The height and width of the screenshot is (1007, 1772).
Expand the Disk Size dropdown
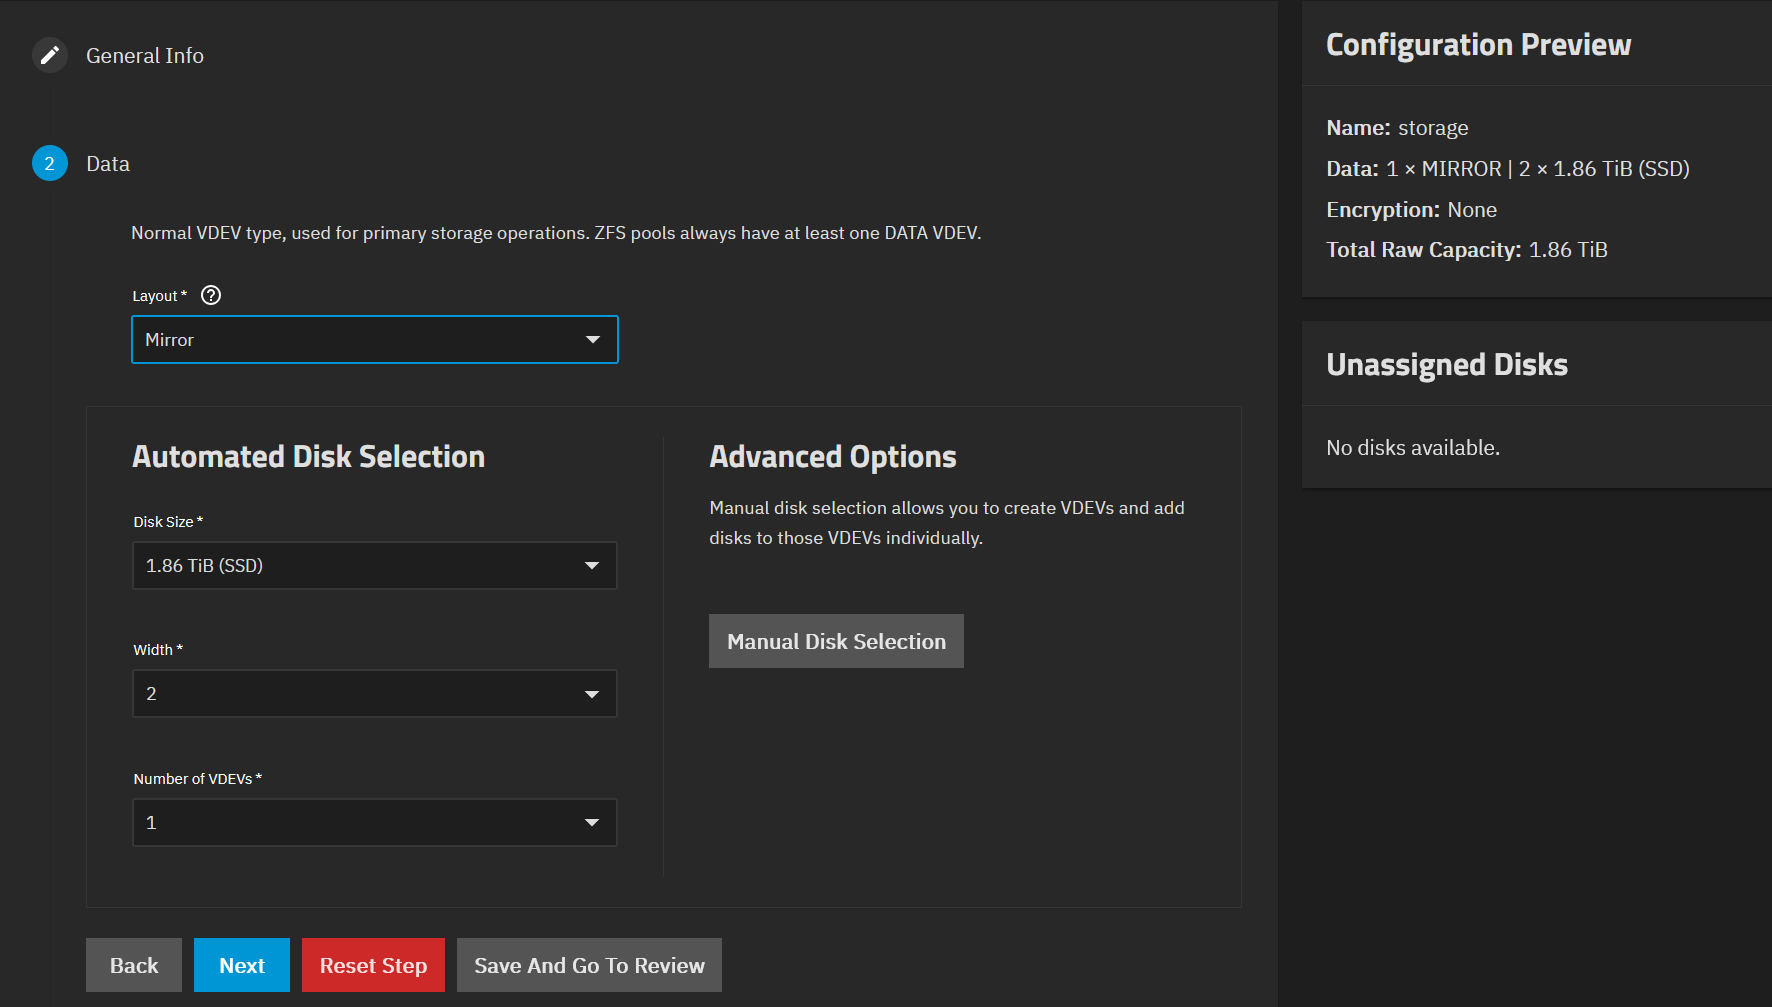374,566
